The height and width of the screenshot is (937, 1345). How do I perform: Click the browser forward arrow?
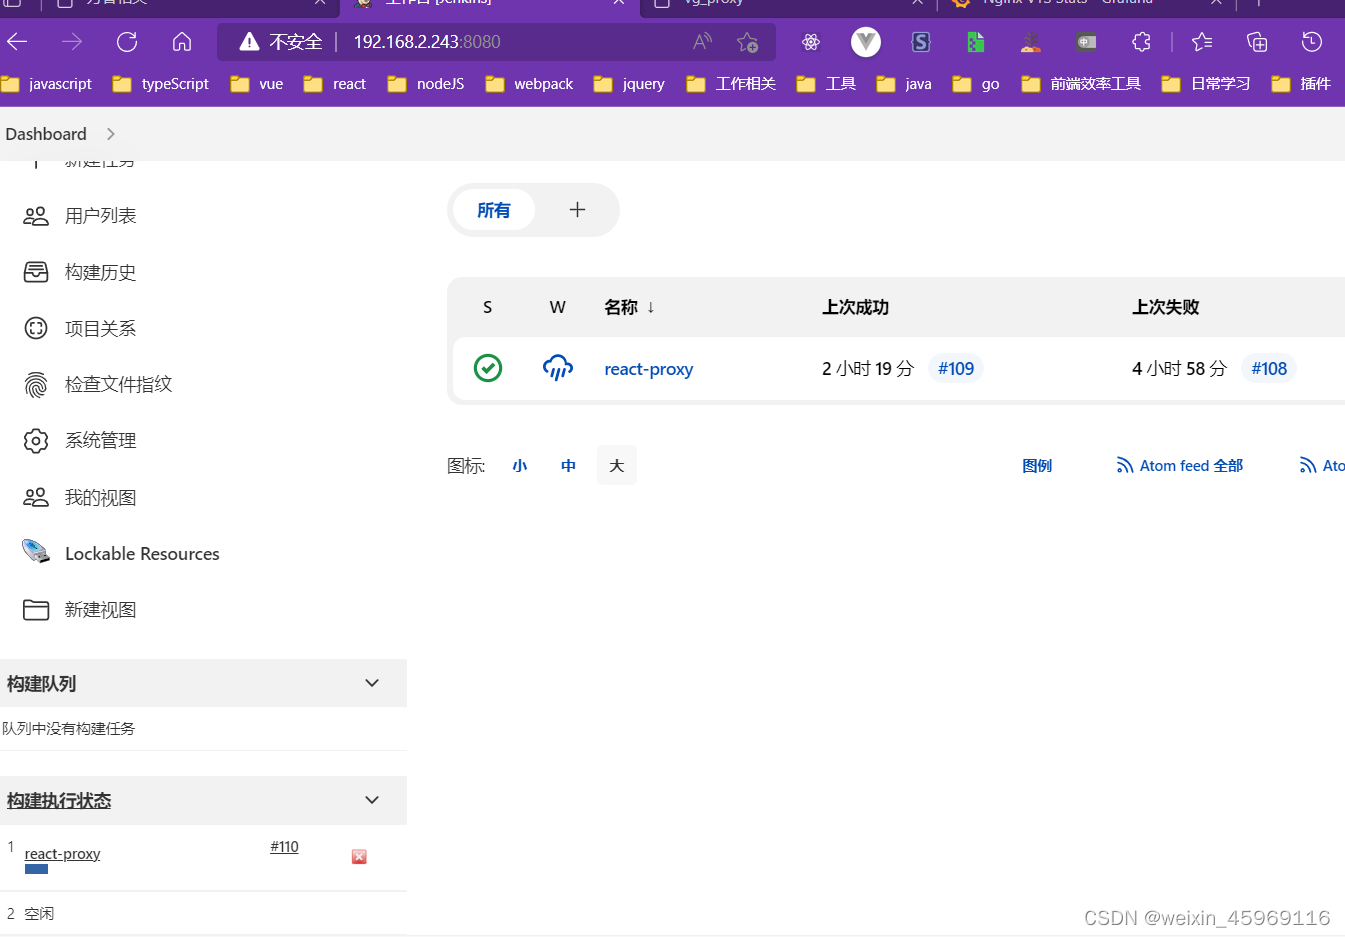pyautogui.click(x=72, y=42)
